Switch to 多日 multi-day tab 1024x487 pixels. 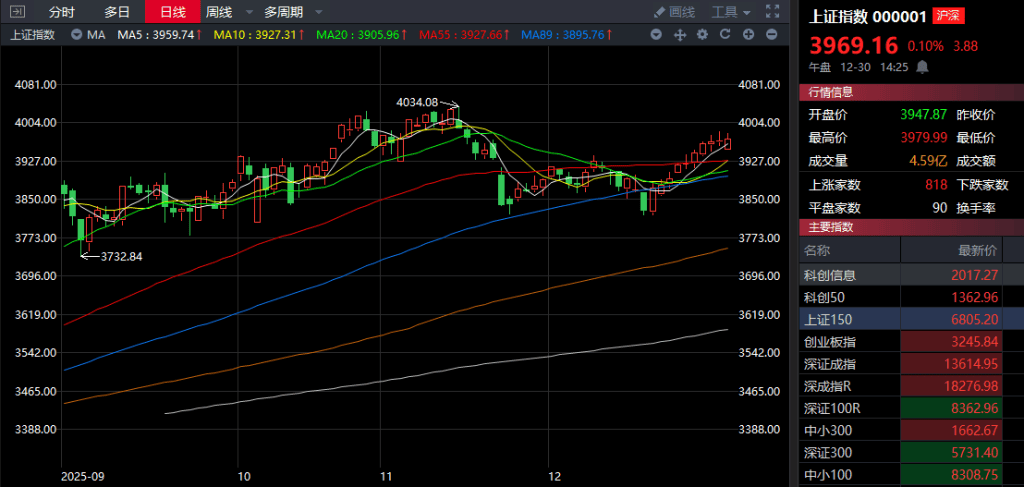click(x=117, y=12)
